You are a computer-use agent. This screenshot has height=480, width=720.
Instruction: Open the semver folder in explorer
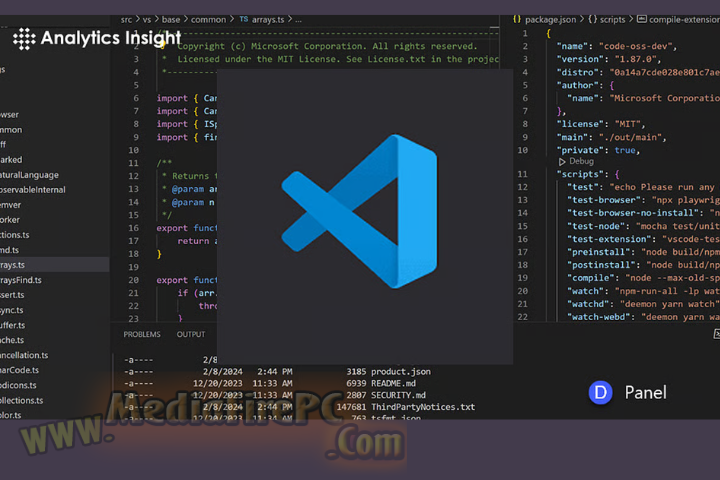point(11,205)
